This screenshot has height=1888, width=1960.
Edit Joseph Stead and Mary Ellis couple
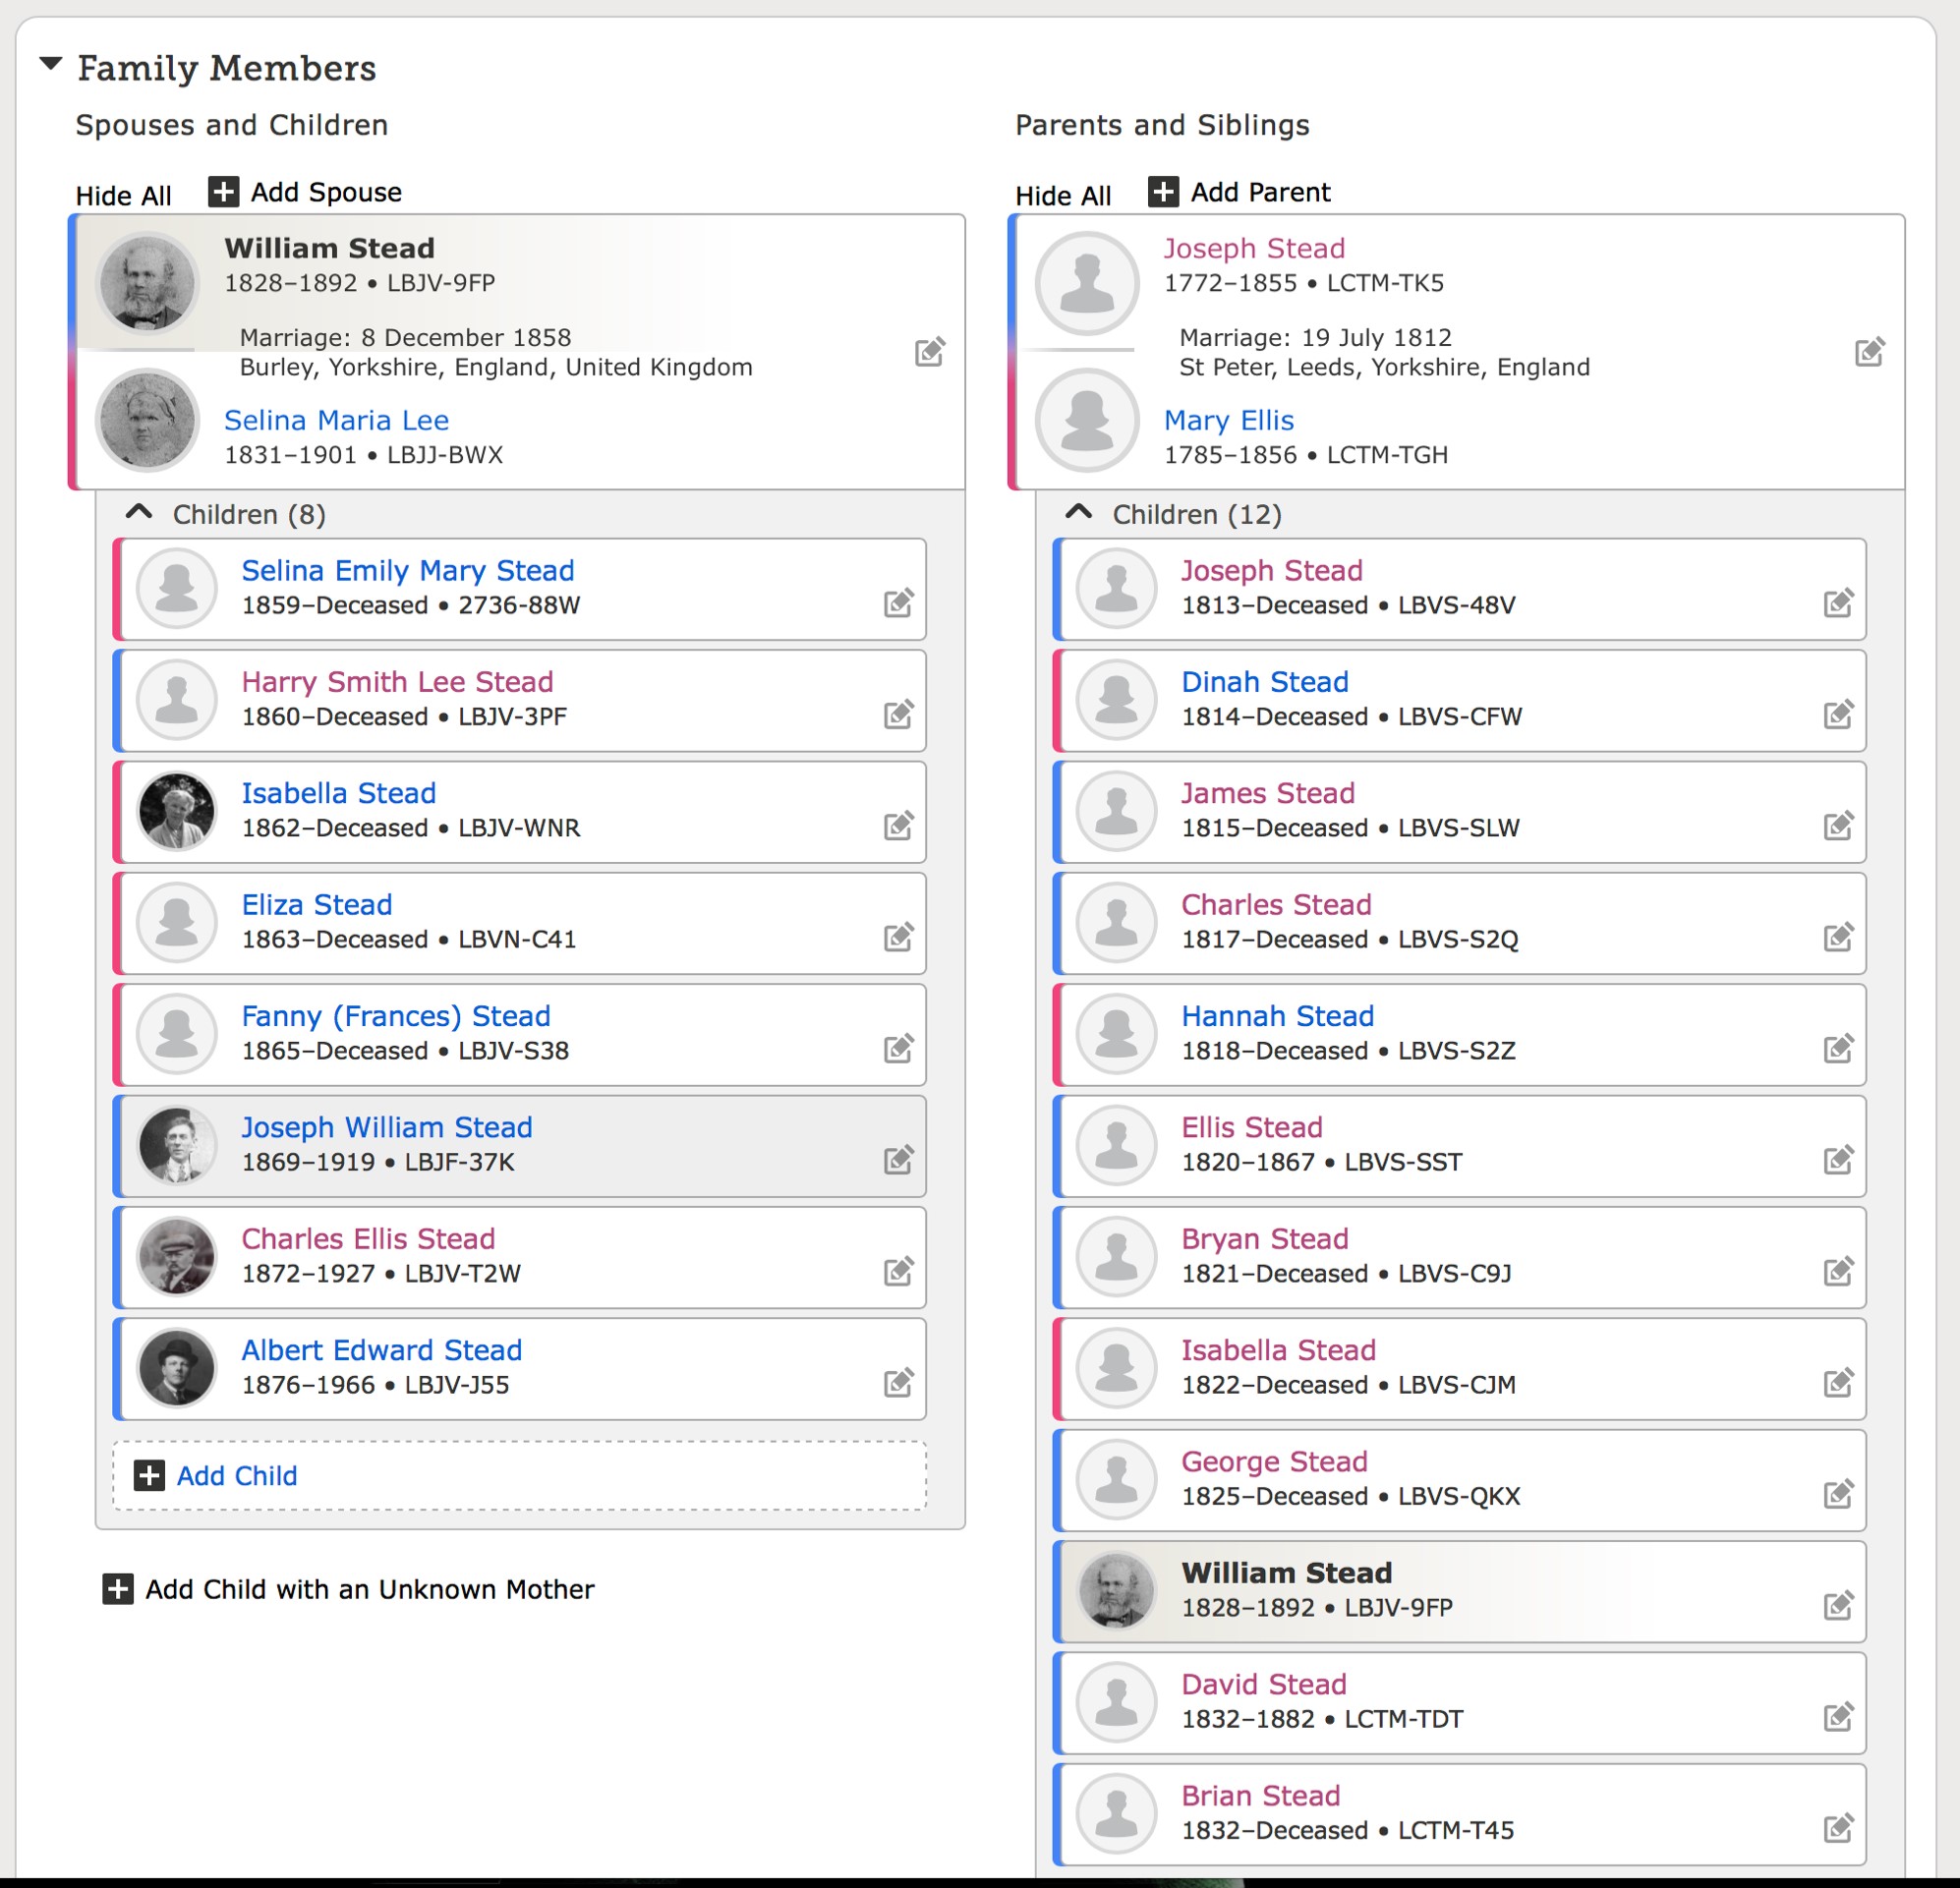click(x=1868, y=352)
